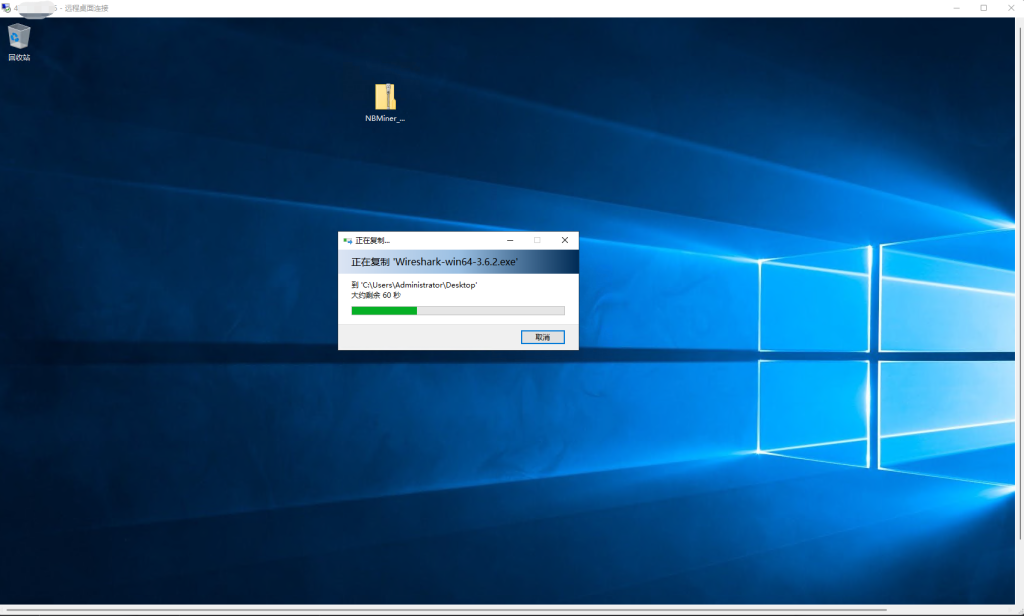This screenshot has width=1024, height=616.
Task: Click the destination path 'C:\Users\Administrator\Desktop'
Action: (x=419, y=285)
